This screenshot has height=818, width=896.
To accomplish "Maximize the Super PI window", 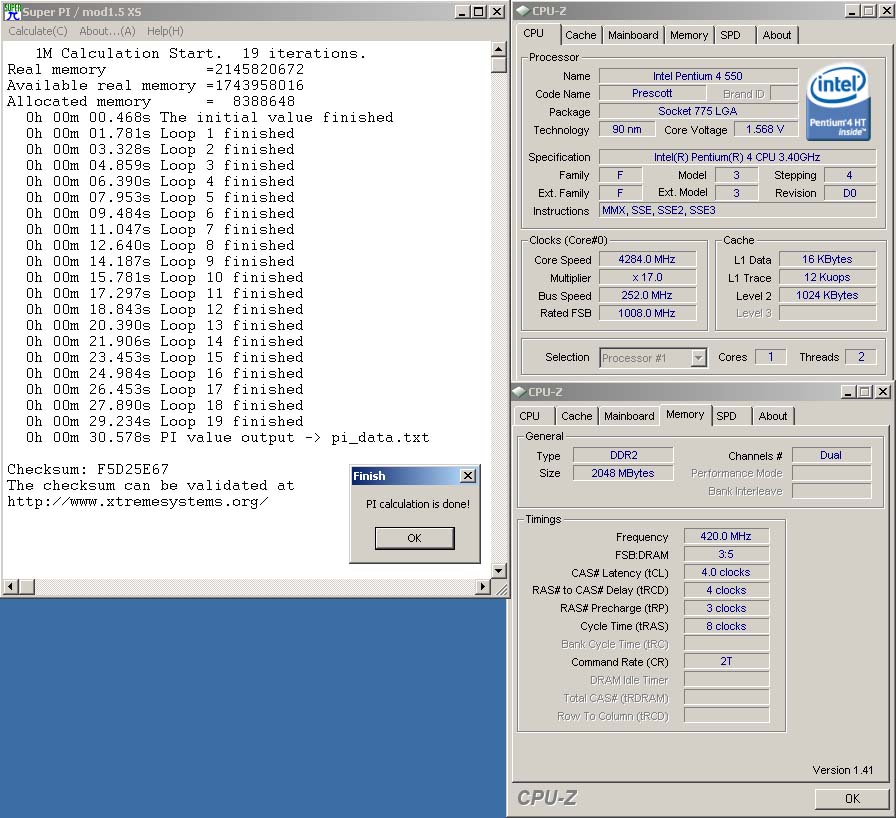I will tap(479, 11).
